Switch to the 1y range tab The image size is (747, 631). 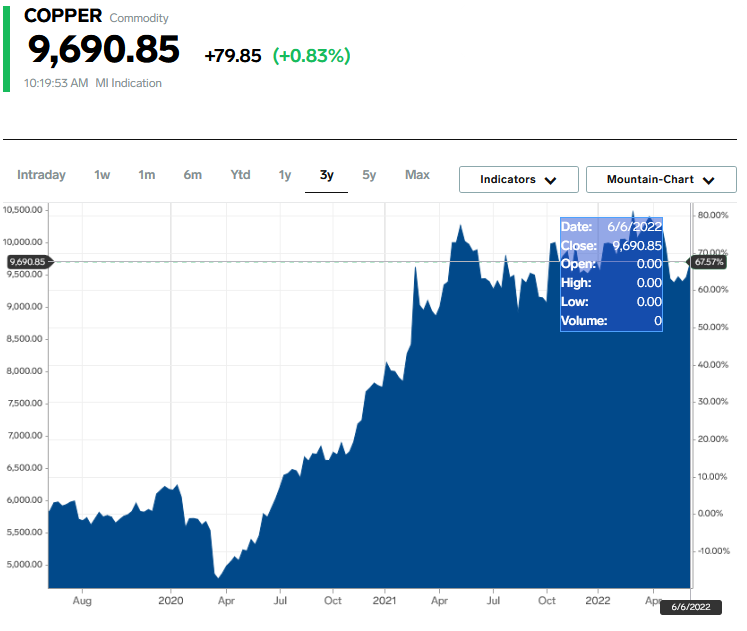(285, 175)
